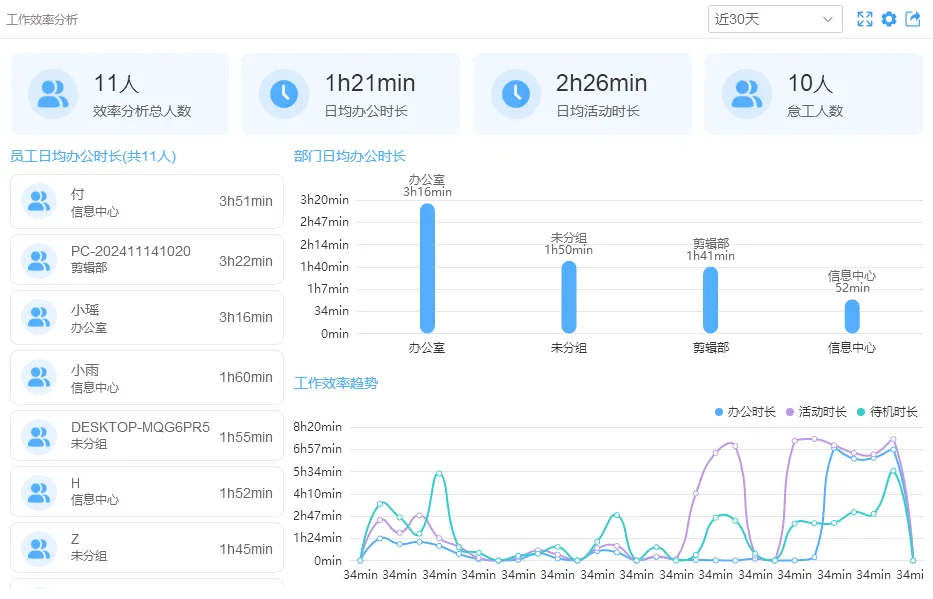This screenshot has height=599, width=933.
Task: Select DESKTOP-MQG6PR5 employee name
Action: [140, 428]
